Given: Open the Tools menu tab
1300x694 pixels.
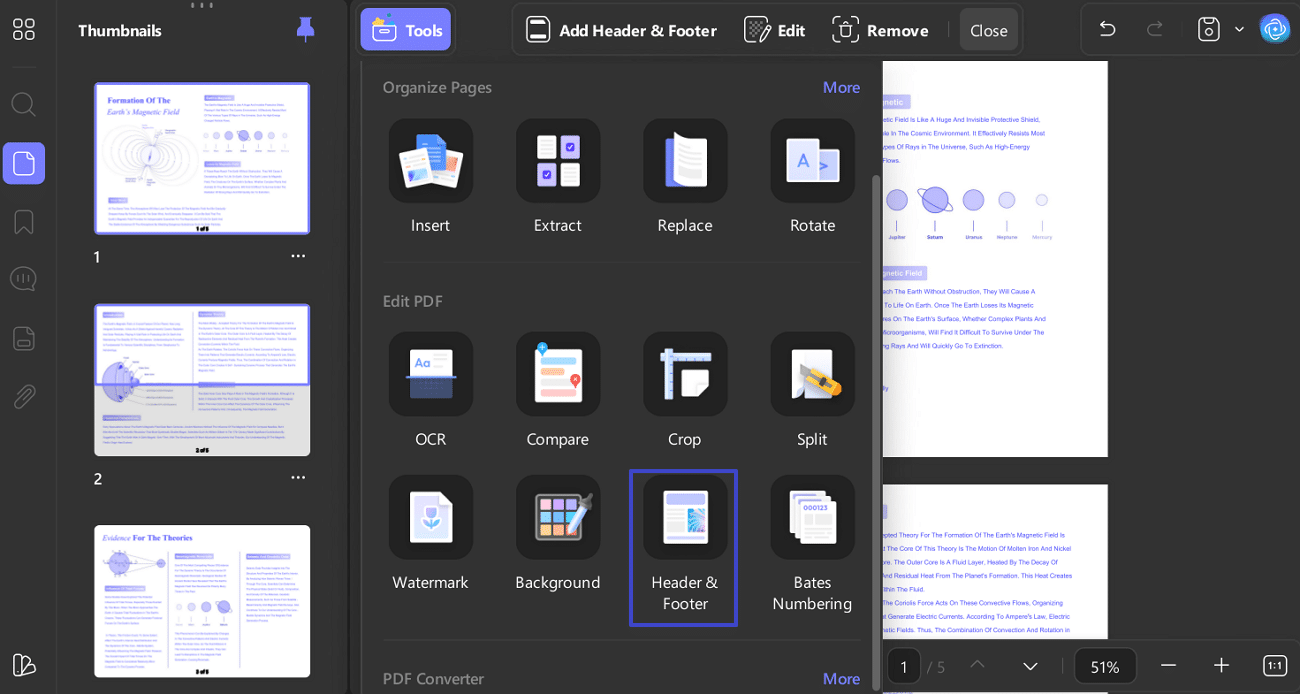Looking at the screenshot, I should [406, 30].
